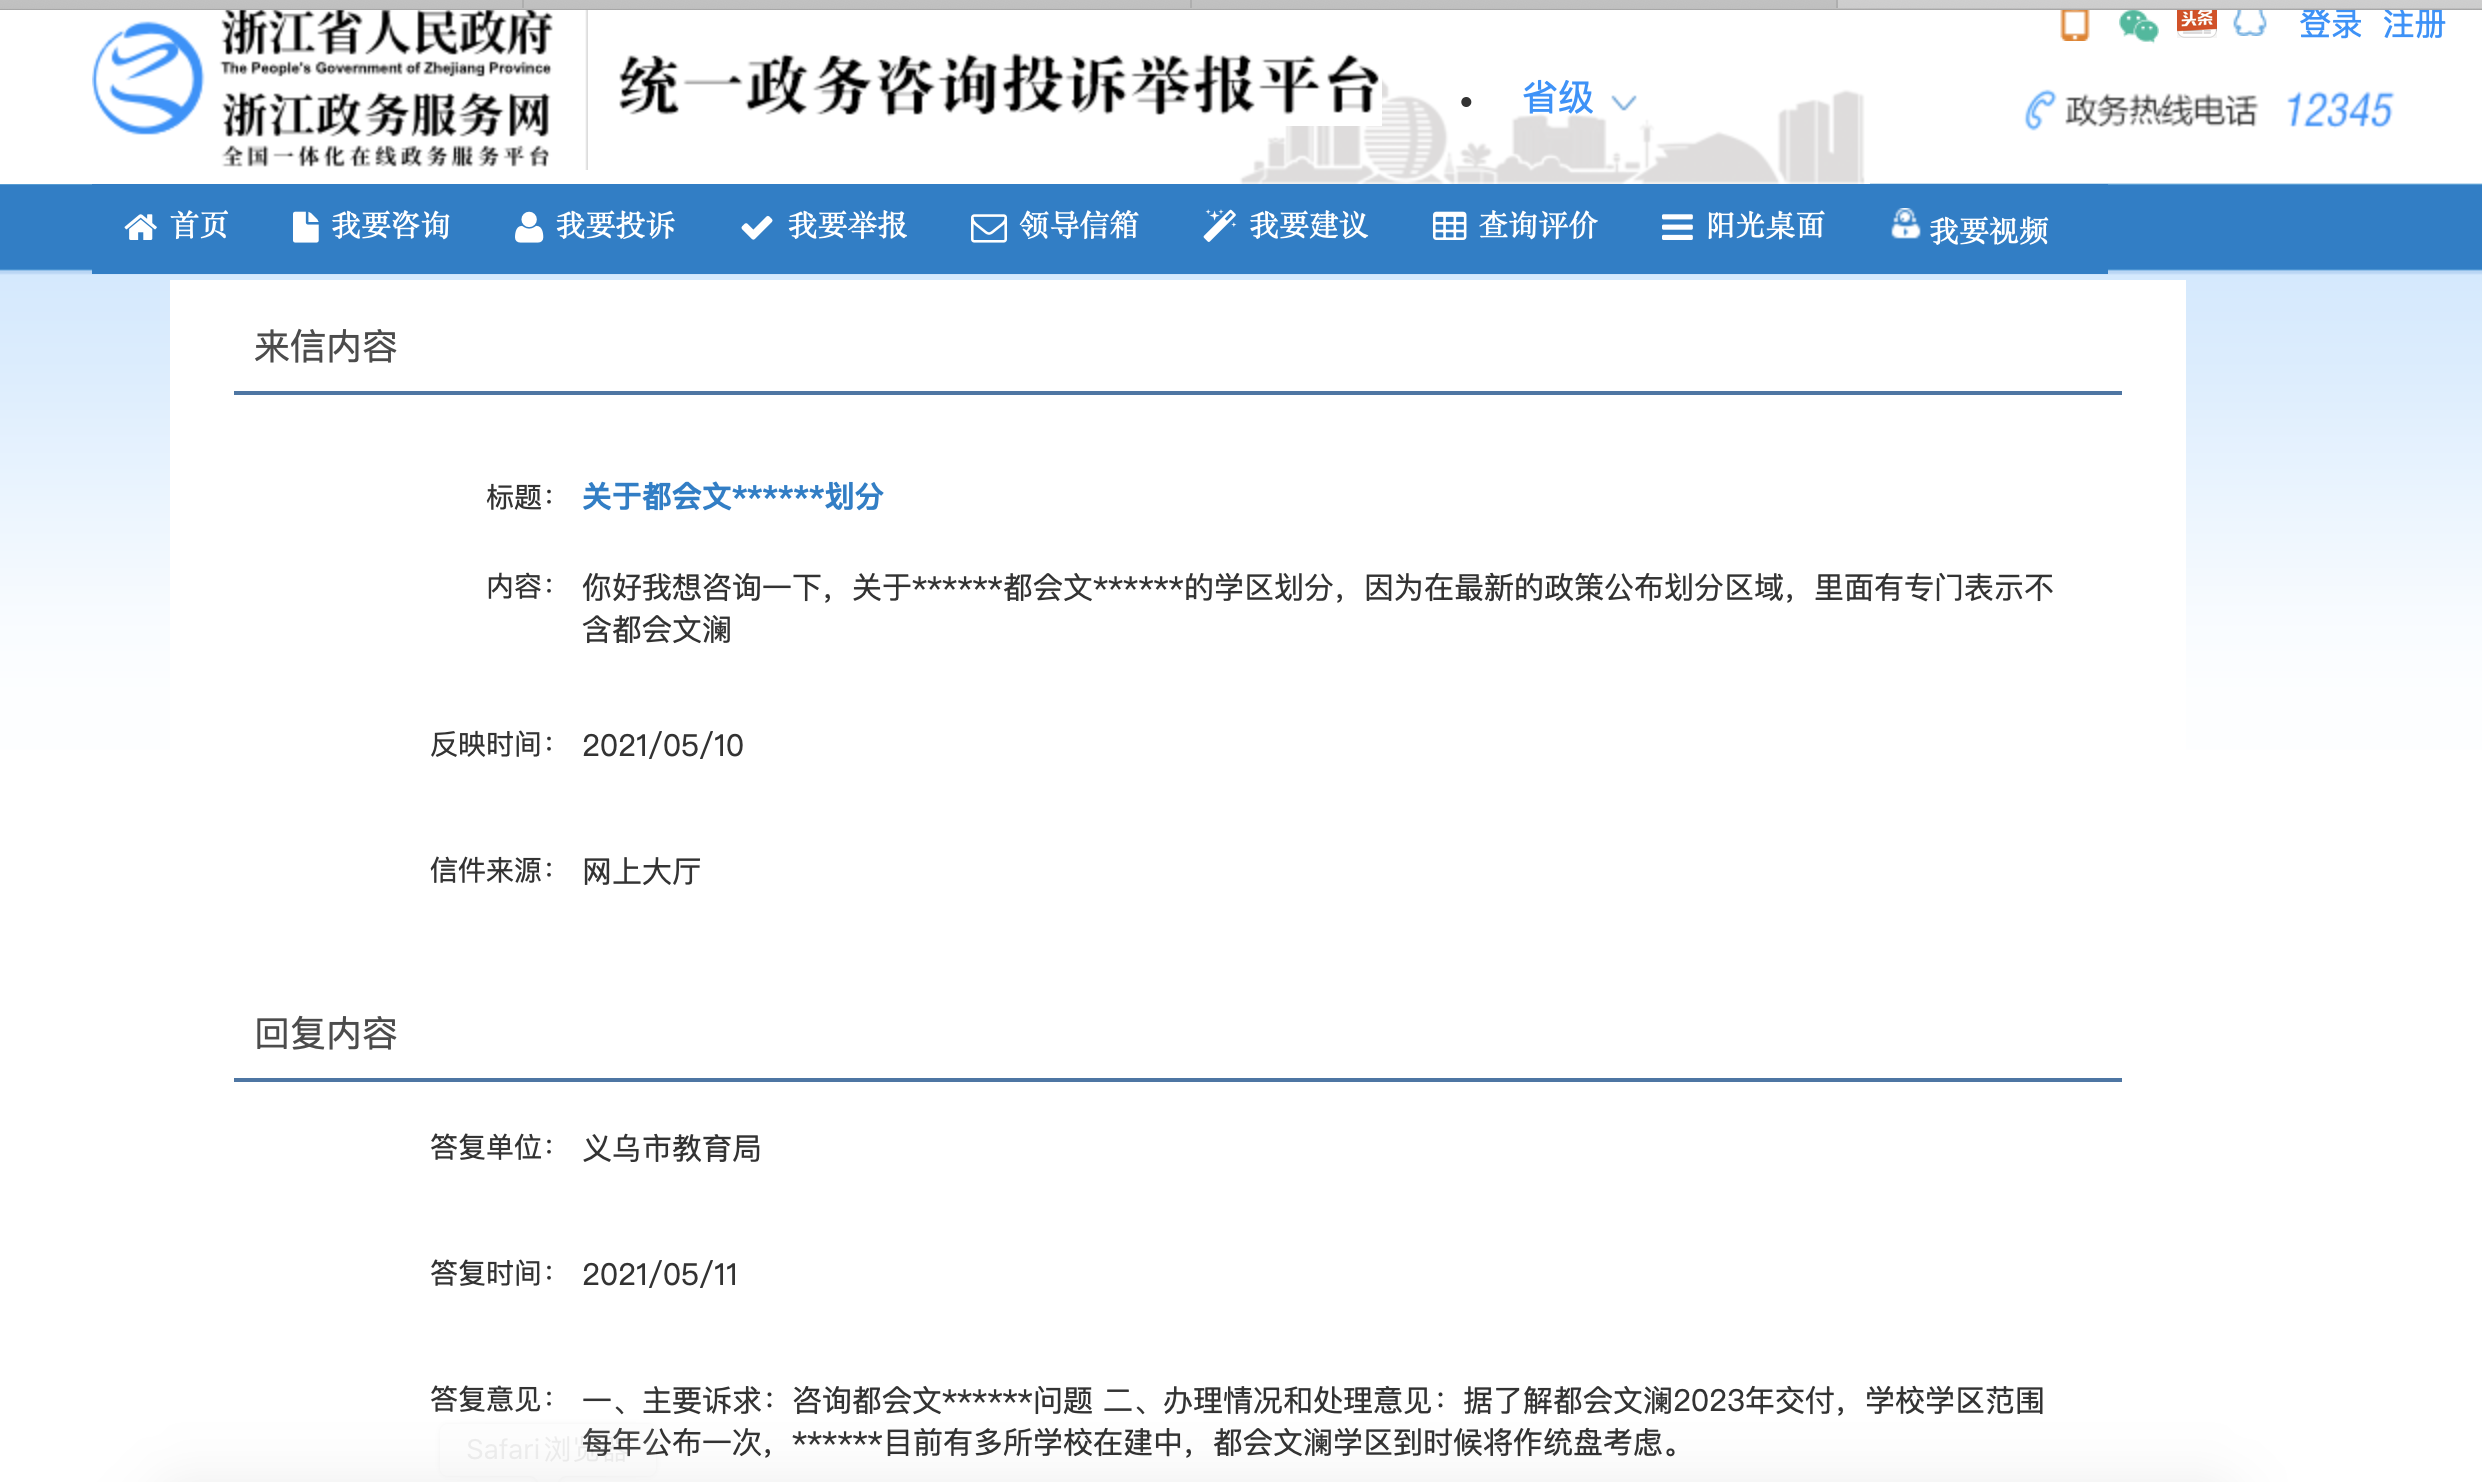Expand the 省级 level dropdown
The height and width of the screenshot is (1482, 2482).
[x=1558, y=99]
